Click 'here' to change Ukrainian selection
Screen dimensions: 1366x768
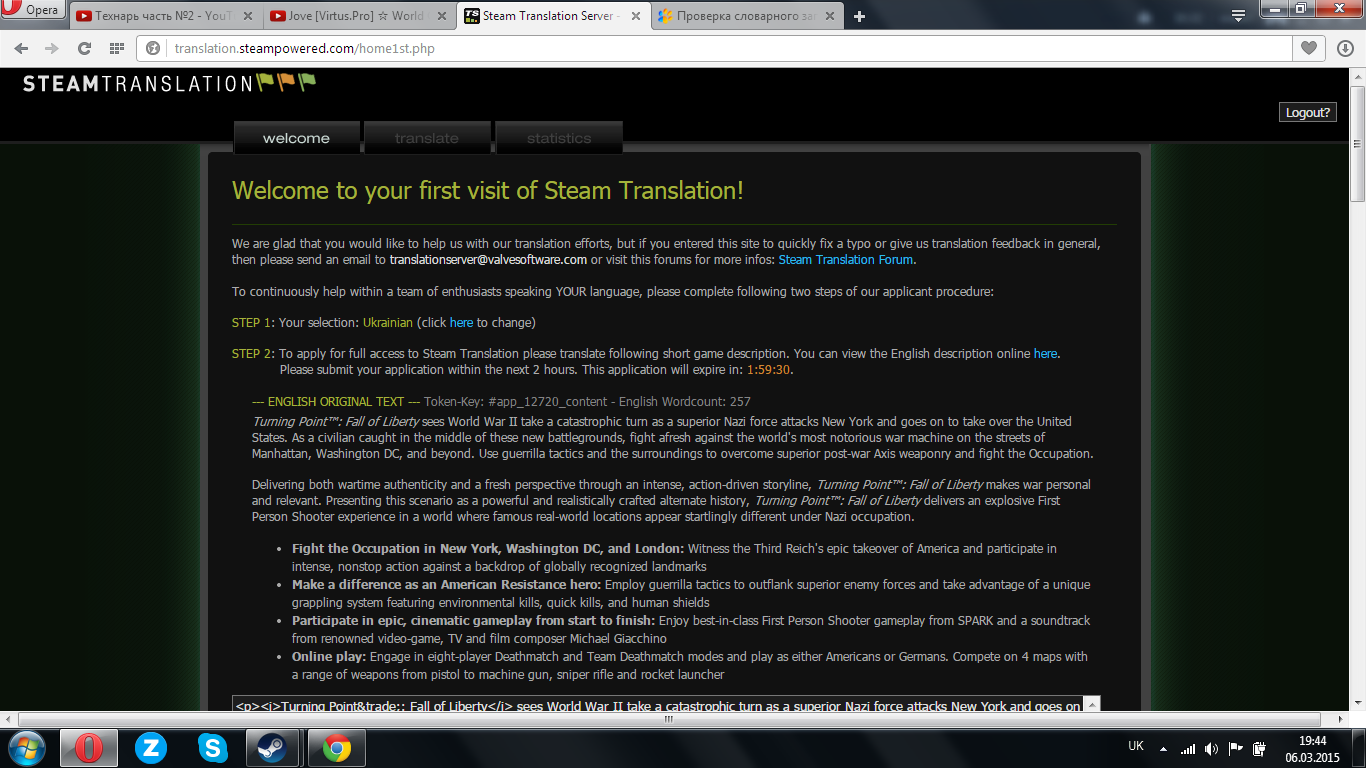click(x=461, y=323)
